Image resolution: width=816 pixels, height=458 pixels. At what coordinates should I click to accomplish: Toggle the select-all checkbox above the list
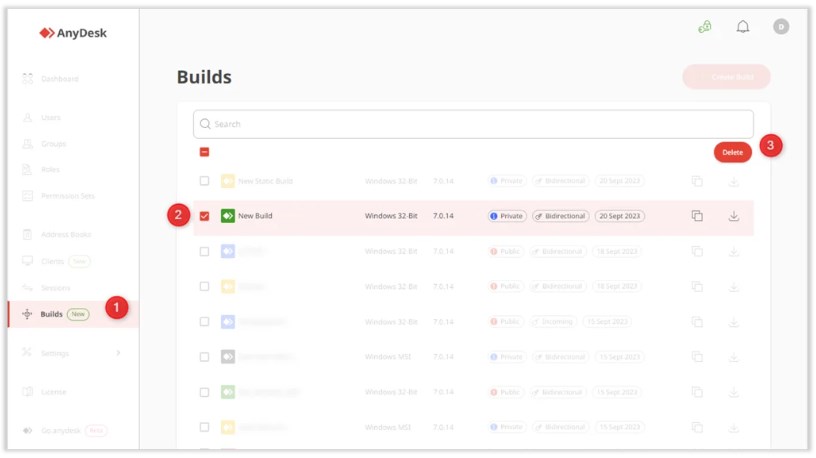tap(205, 152)
